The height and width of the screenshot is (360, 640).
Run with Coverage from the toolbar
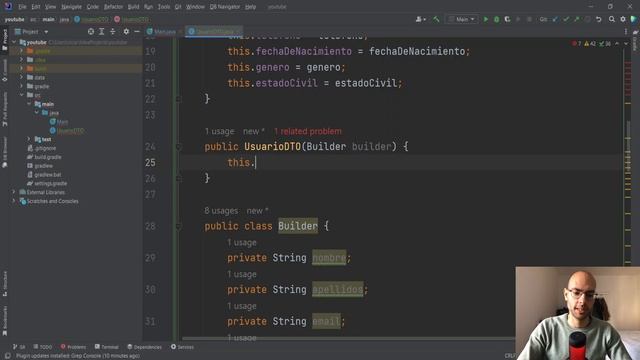507,19
